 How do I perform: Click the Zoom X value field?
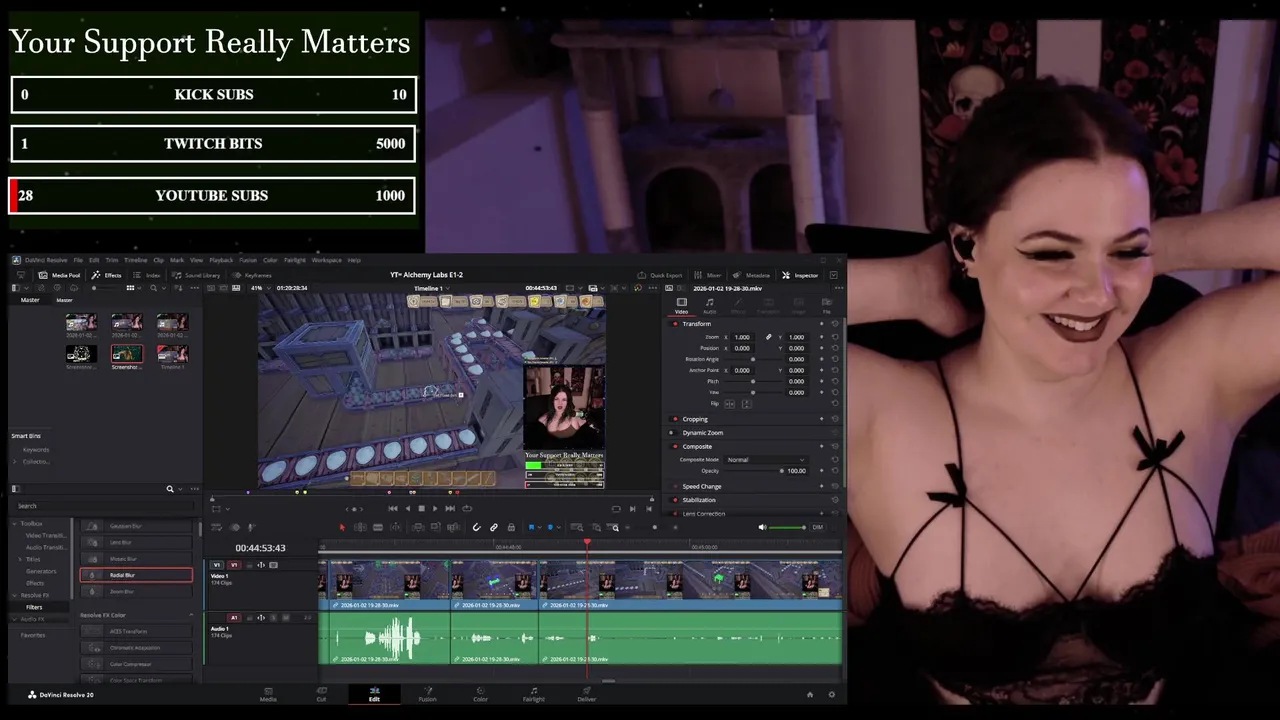742,337
